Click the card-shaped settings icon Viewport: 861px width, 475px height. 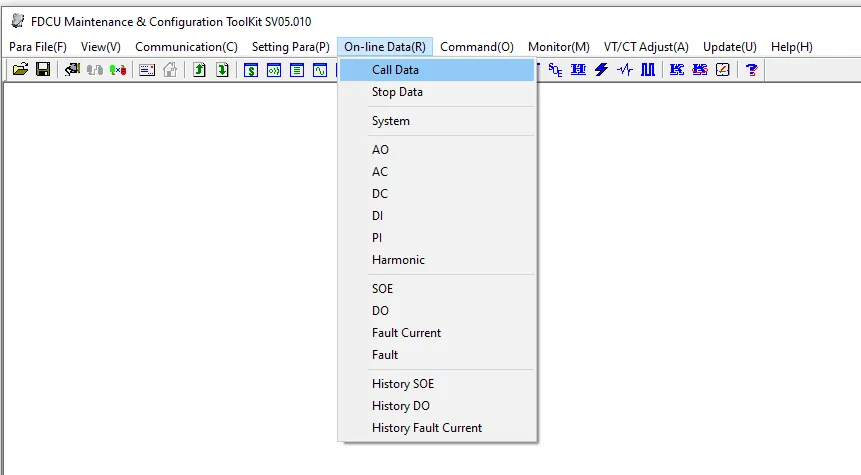[147, 70]
